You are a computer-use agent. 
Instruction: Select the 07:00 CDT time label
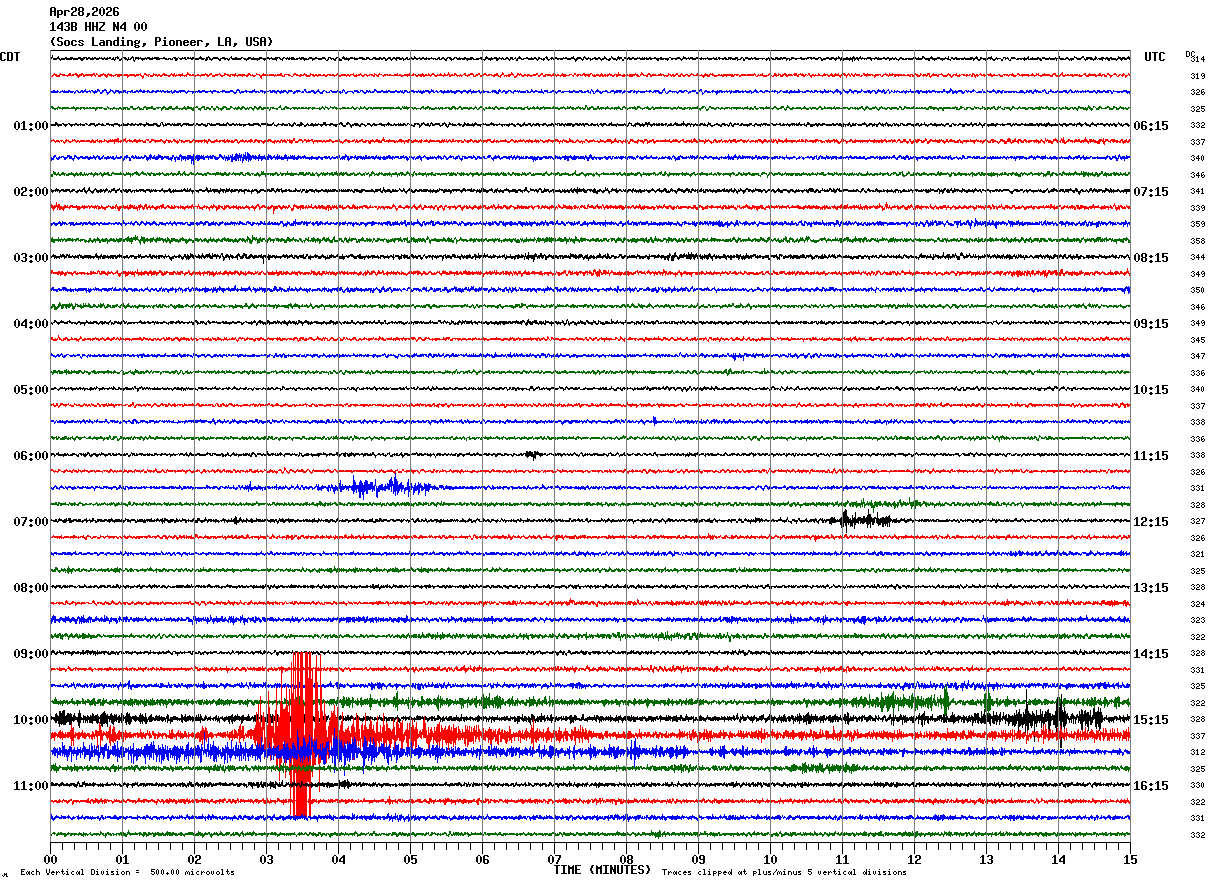click(x=31, y=522)
